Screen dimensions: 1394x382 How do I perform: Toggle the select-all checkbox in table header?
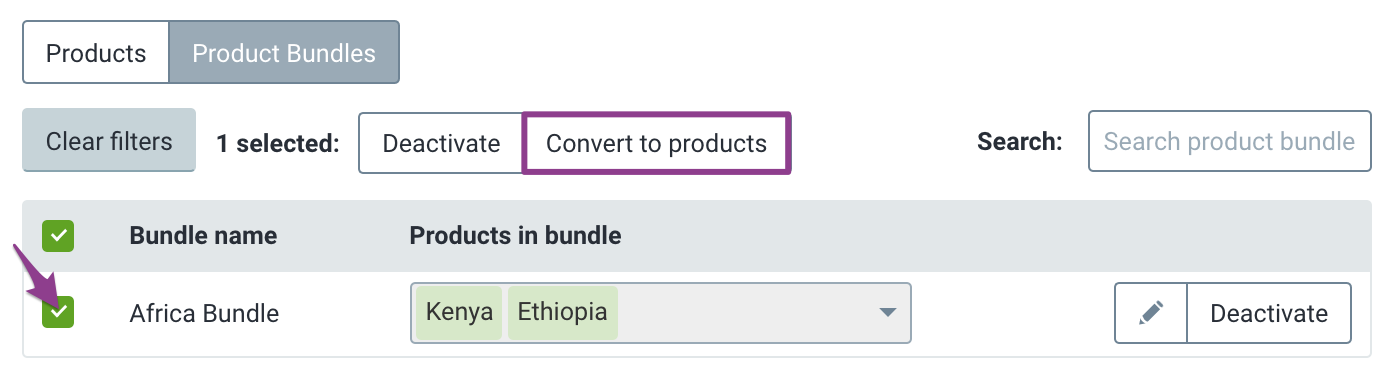coord(58,236)
